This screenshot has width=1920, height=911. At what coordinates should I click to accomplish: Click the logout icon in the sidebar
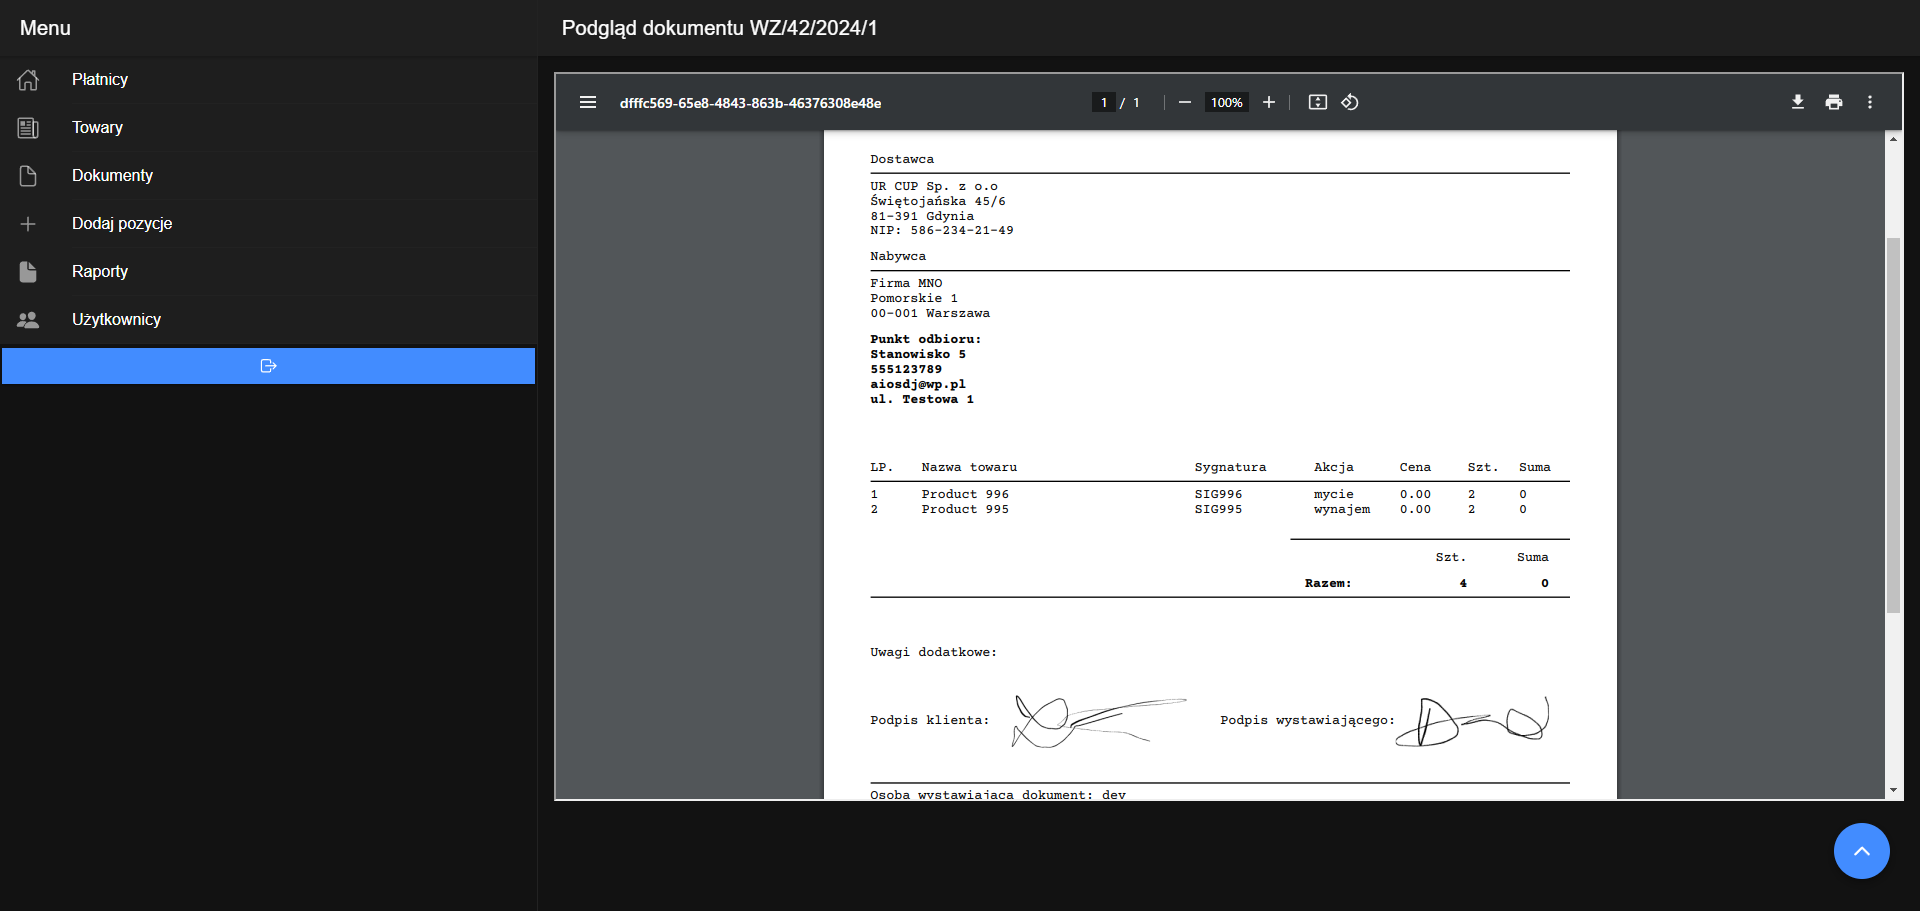point(268,366)
